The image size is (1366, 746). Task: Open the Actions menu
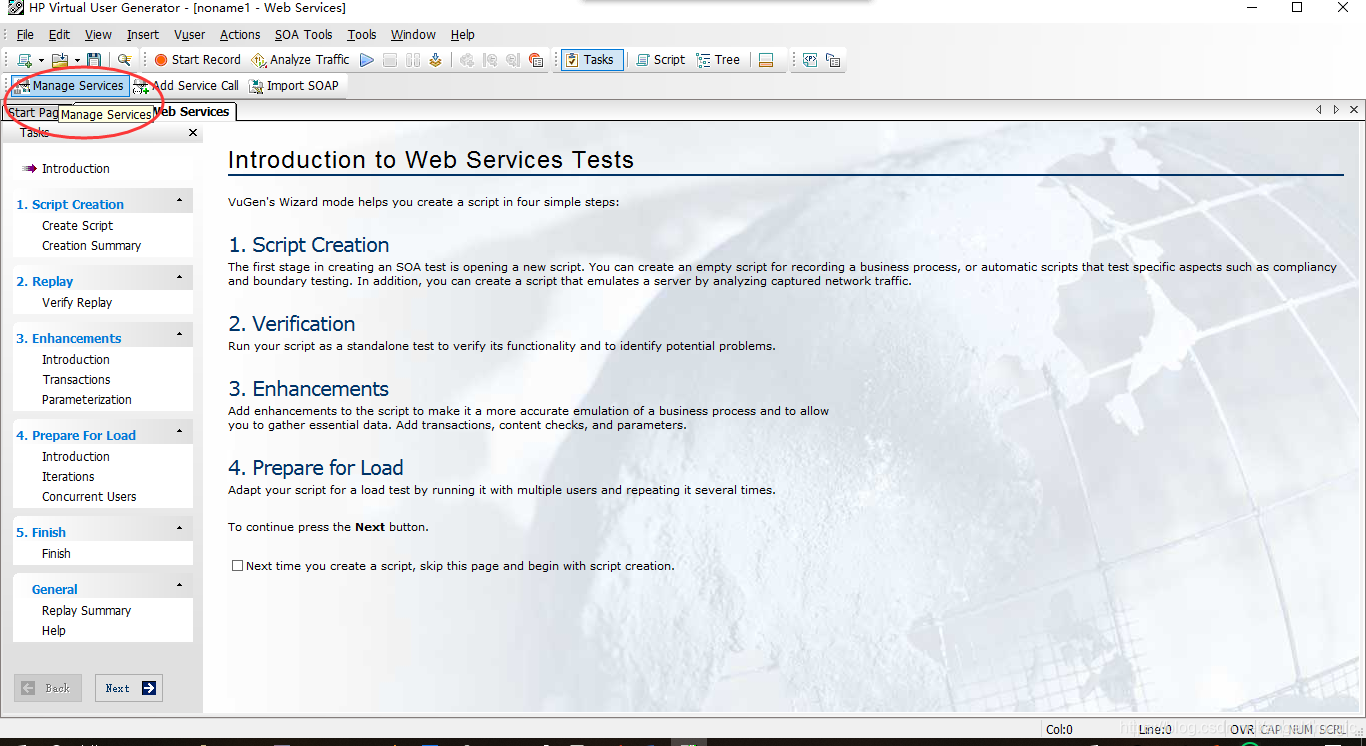240,34
